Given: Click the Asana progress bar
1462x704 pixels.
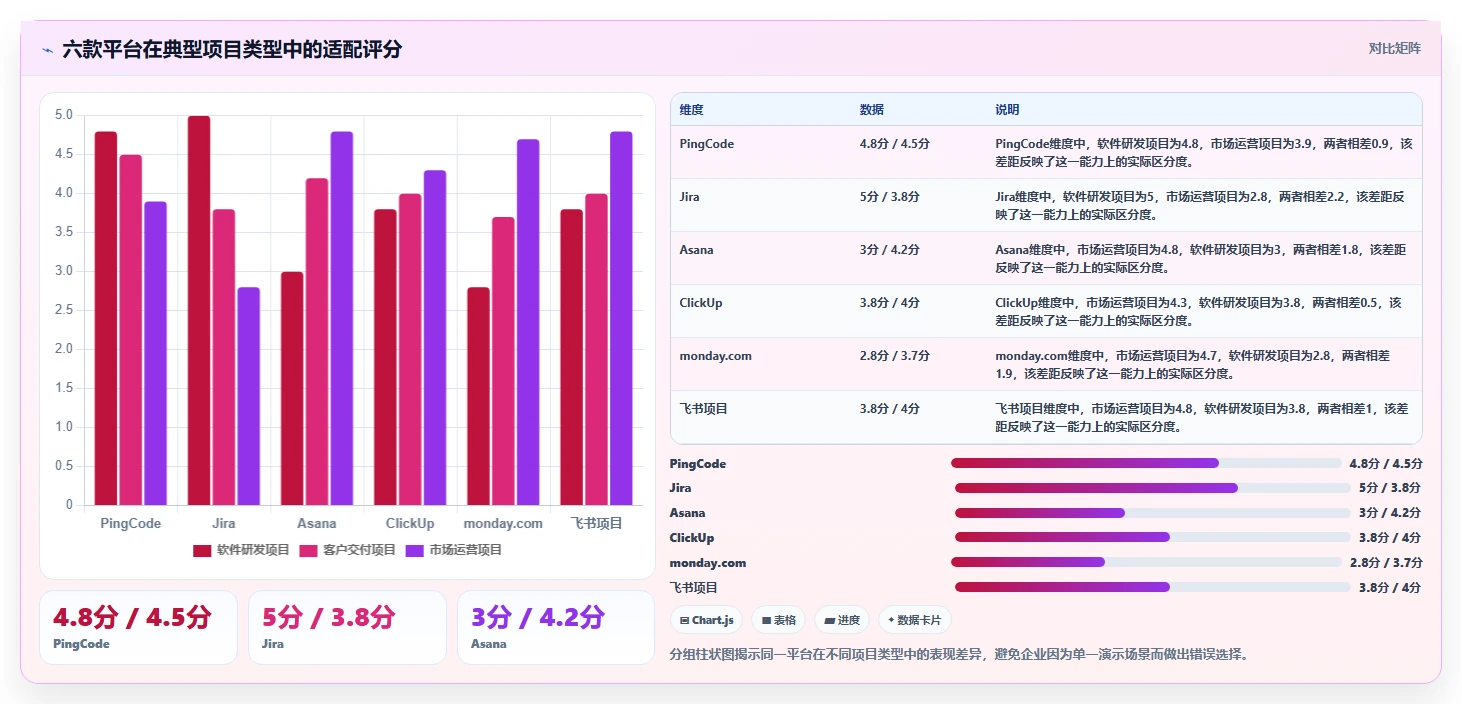Looking at the screenshot, I should 1153,513.
